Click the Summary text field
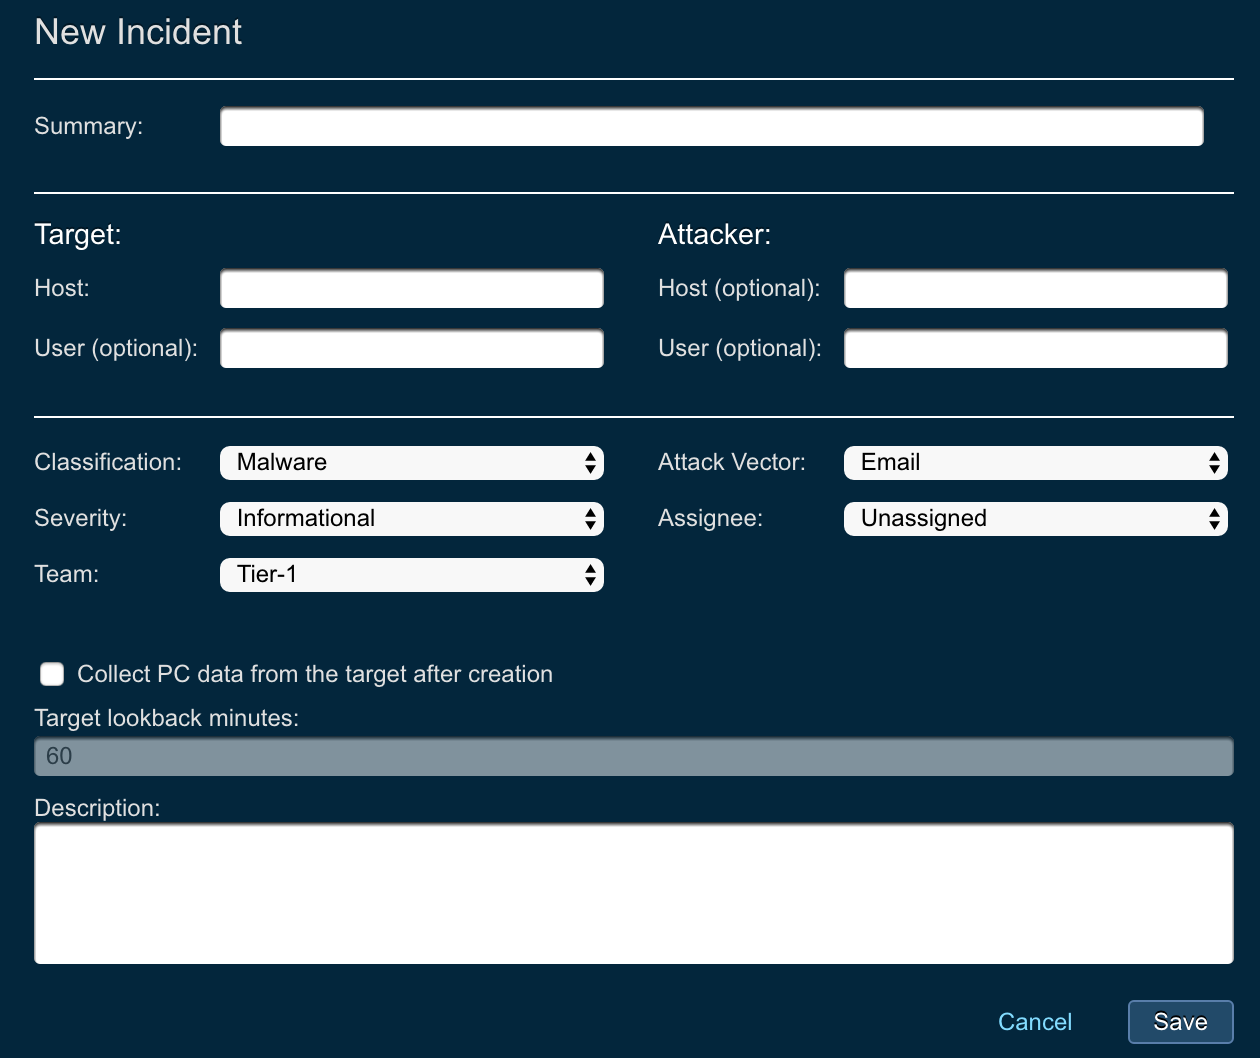Screen dimensions: 1260x1058 tap(711, 127)
